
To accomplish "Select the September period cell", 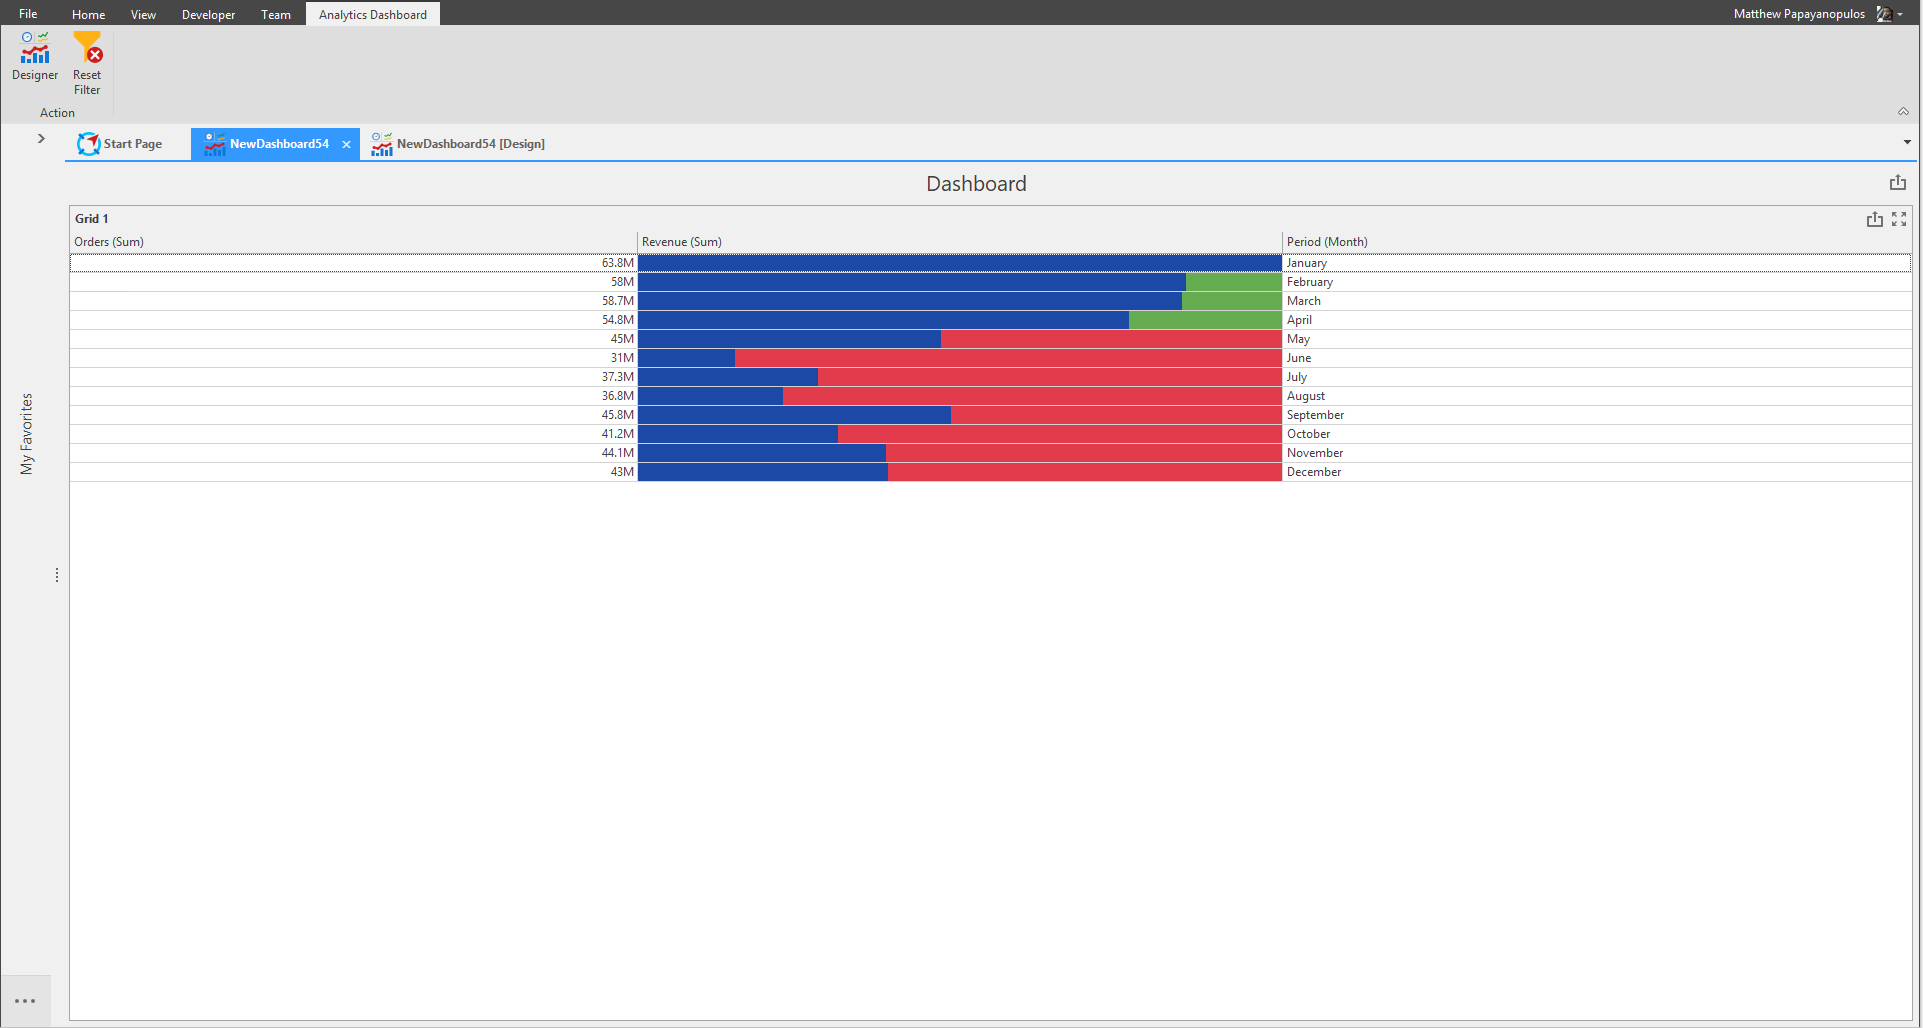I will pos(1597,415).
